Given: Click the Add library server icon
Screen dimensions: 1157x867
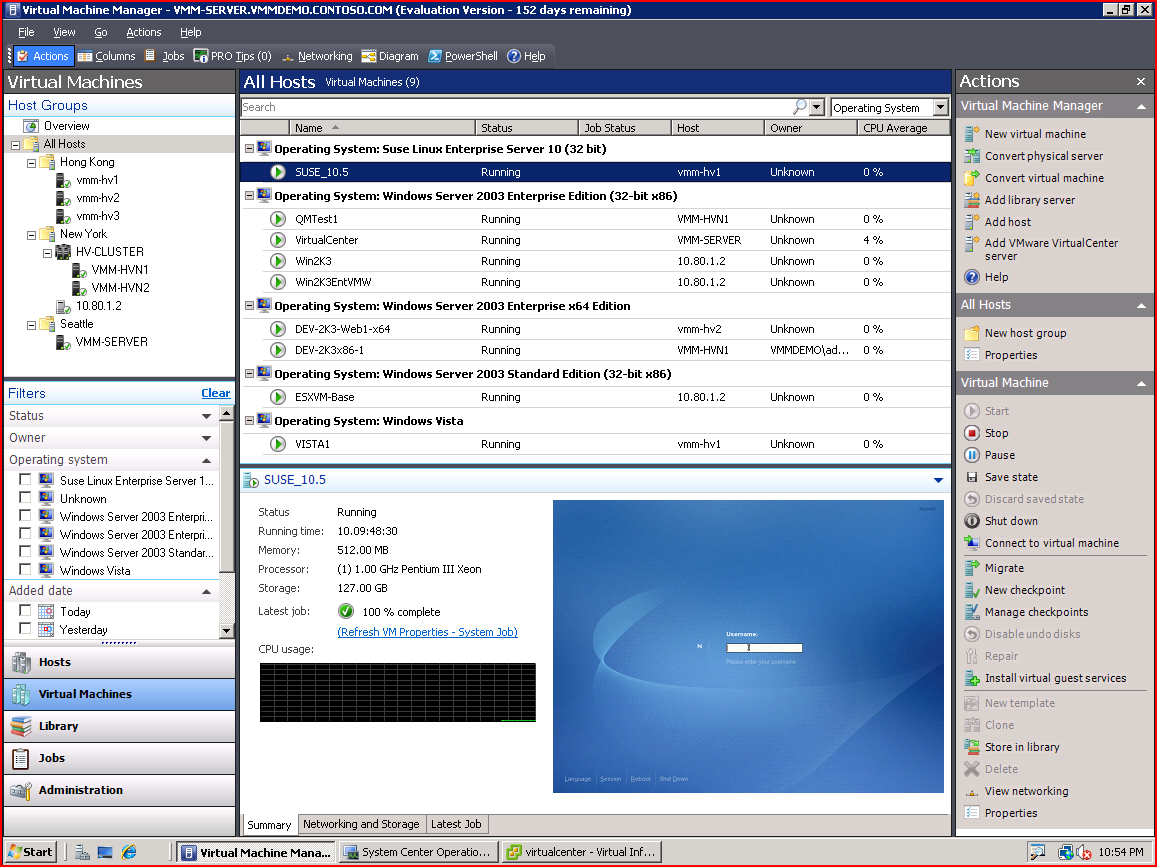Looking at the screenshot, I should [972, 200].
